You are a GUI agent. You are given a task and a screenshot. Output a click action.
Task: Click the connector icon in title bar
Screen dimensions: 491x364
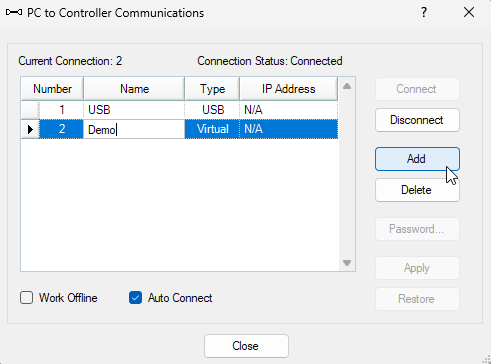[x=14, y=13]
